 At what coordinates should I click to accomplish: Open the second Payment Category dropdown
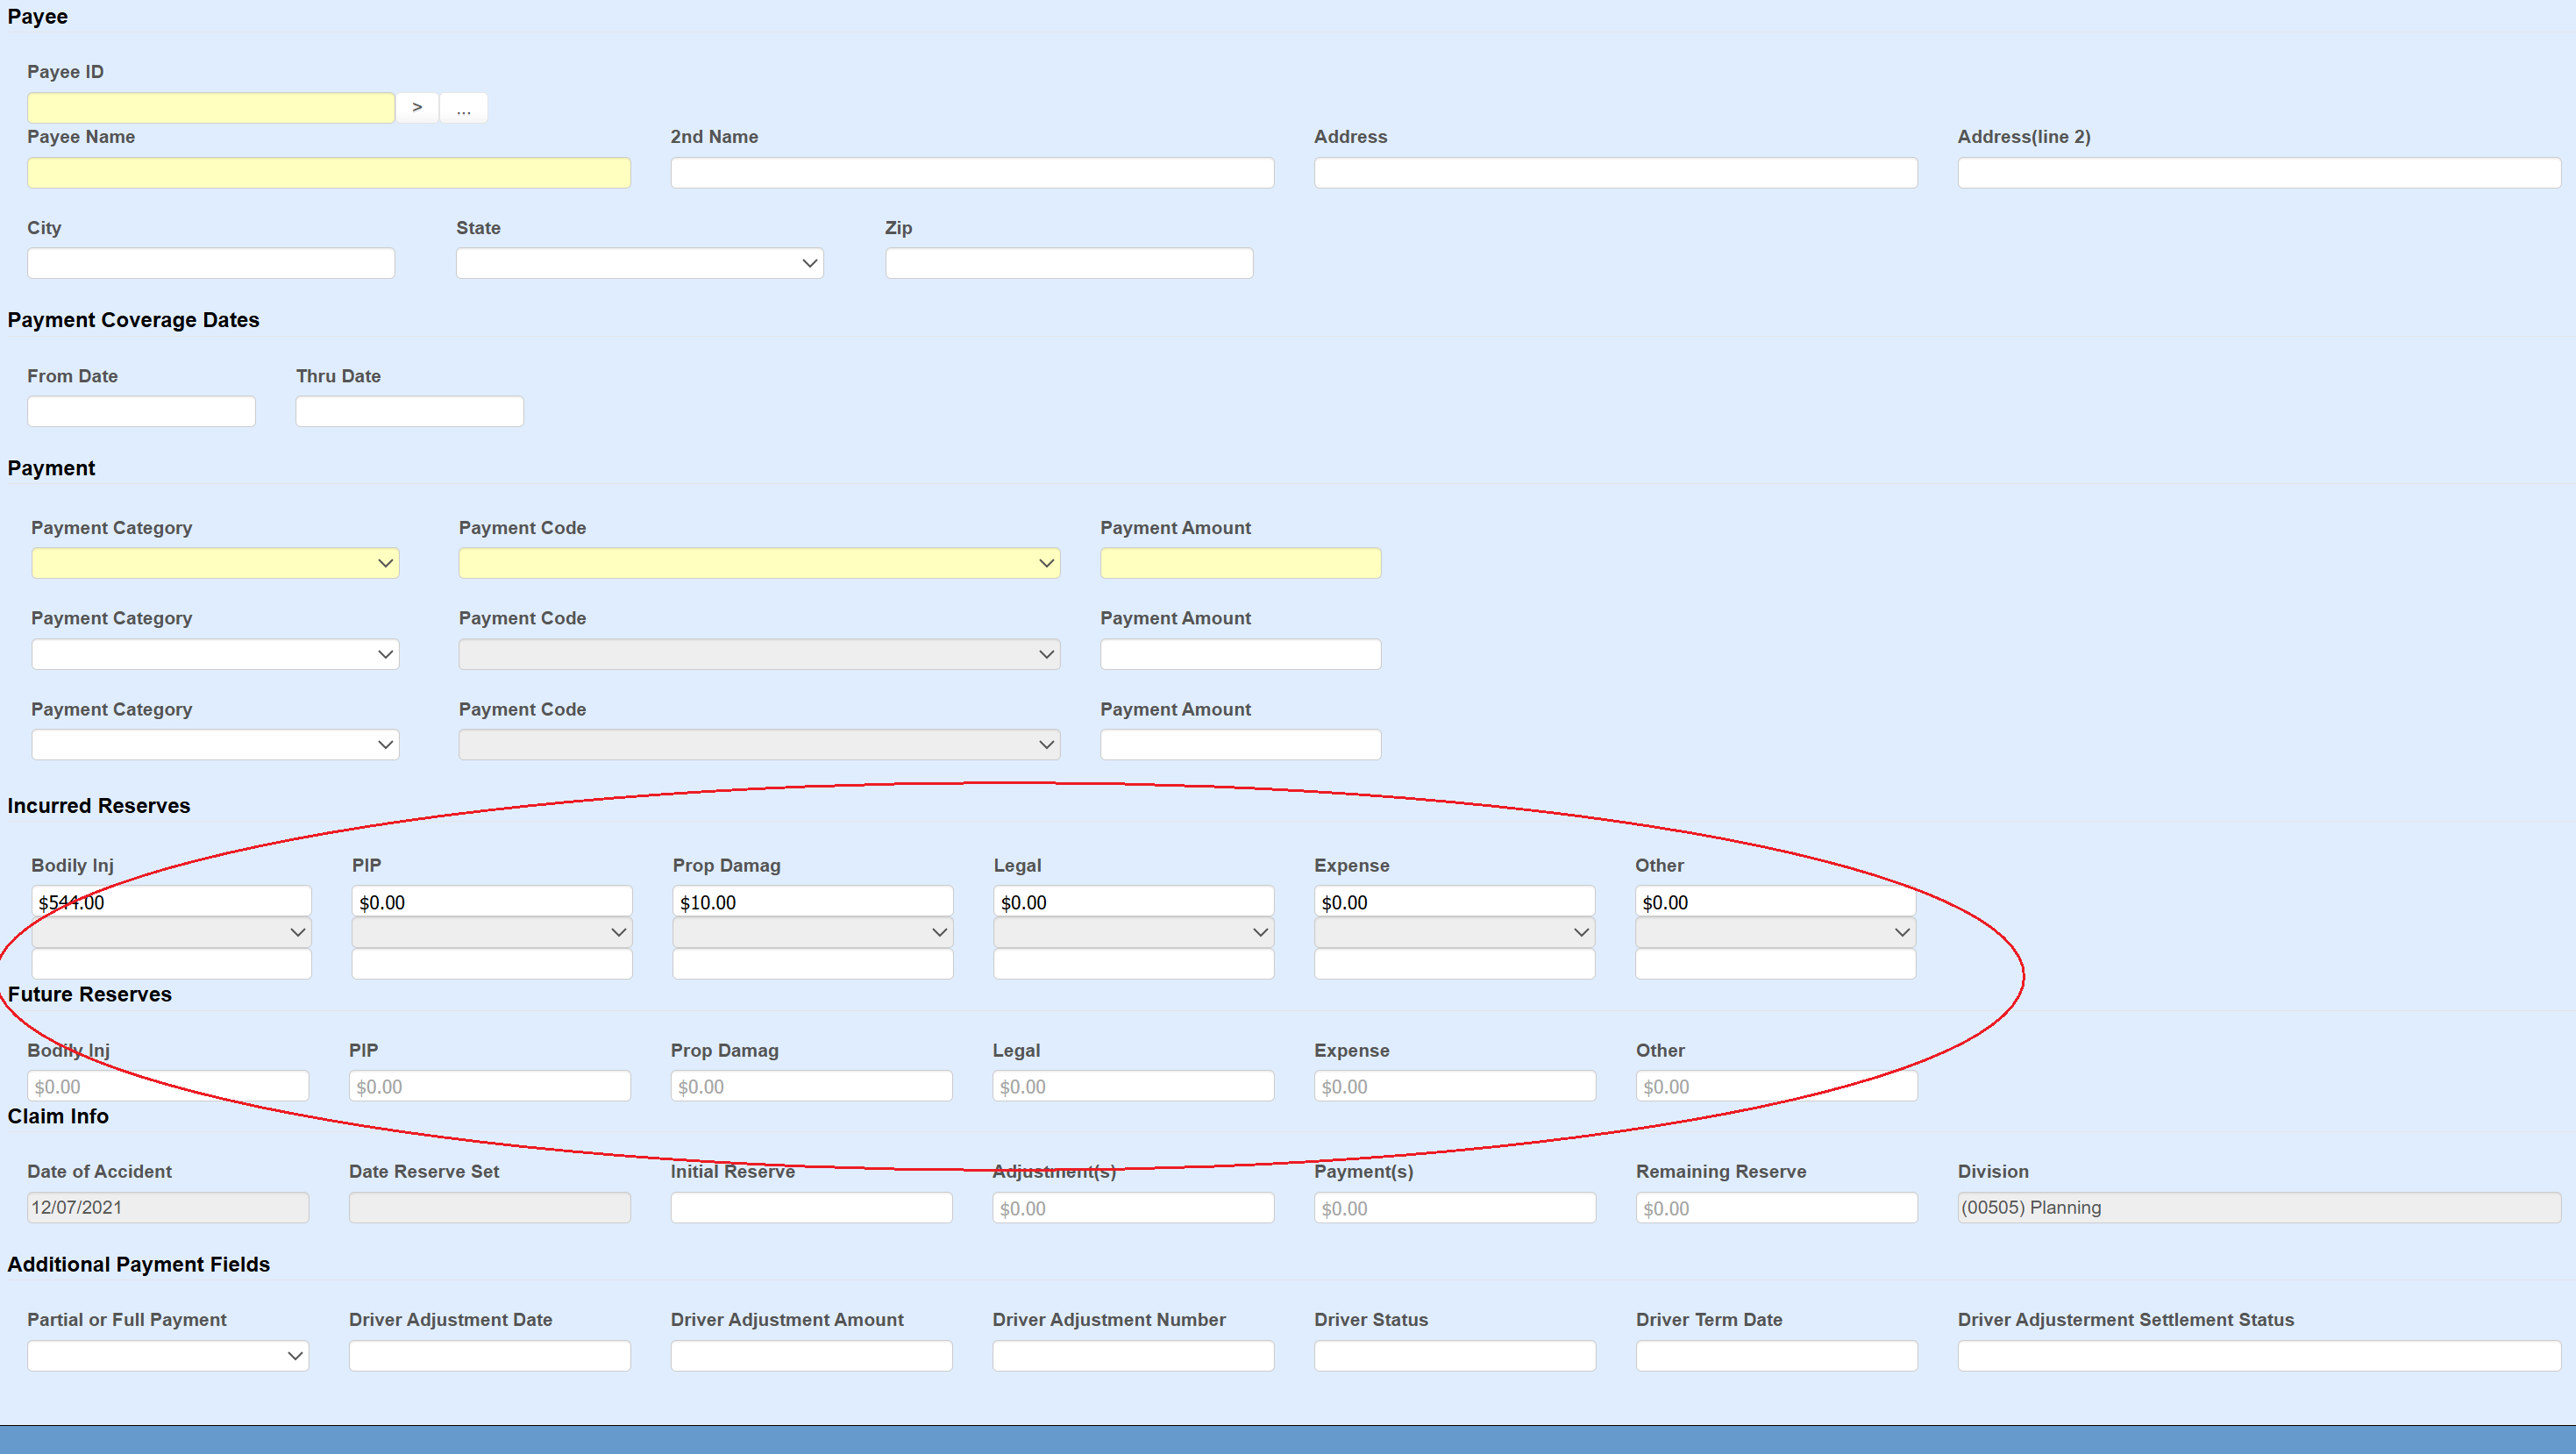(215, 654)
